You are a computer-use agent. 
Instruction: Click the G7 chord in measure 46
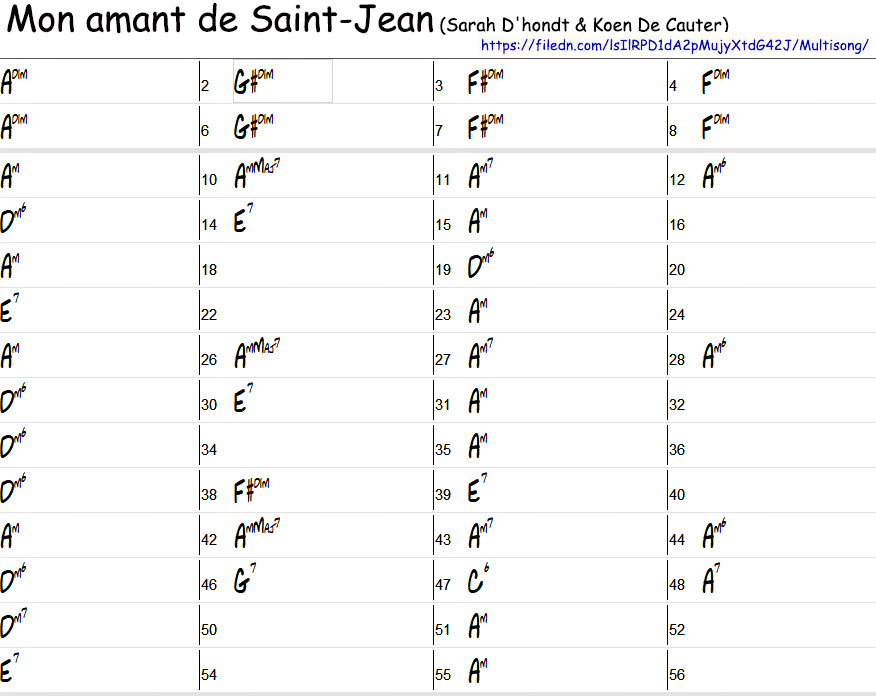click(x=245, y=581)
